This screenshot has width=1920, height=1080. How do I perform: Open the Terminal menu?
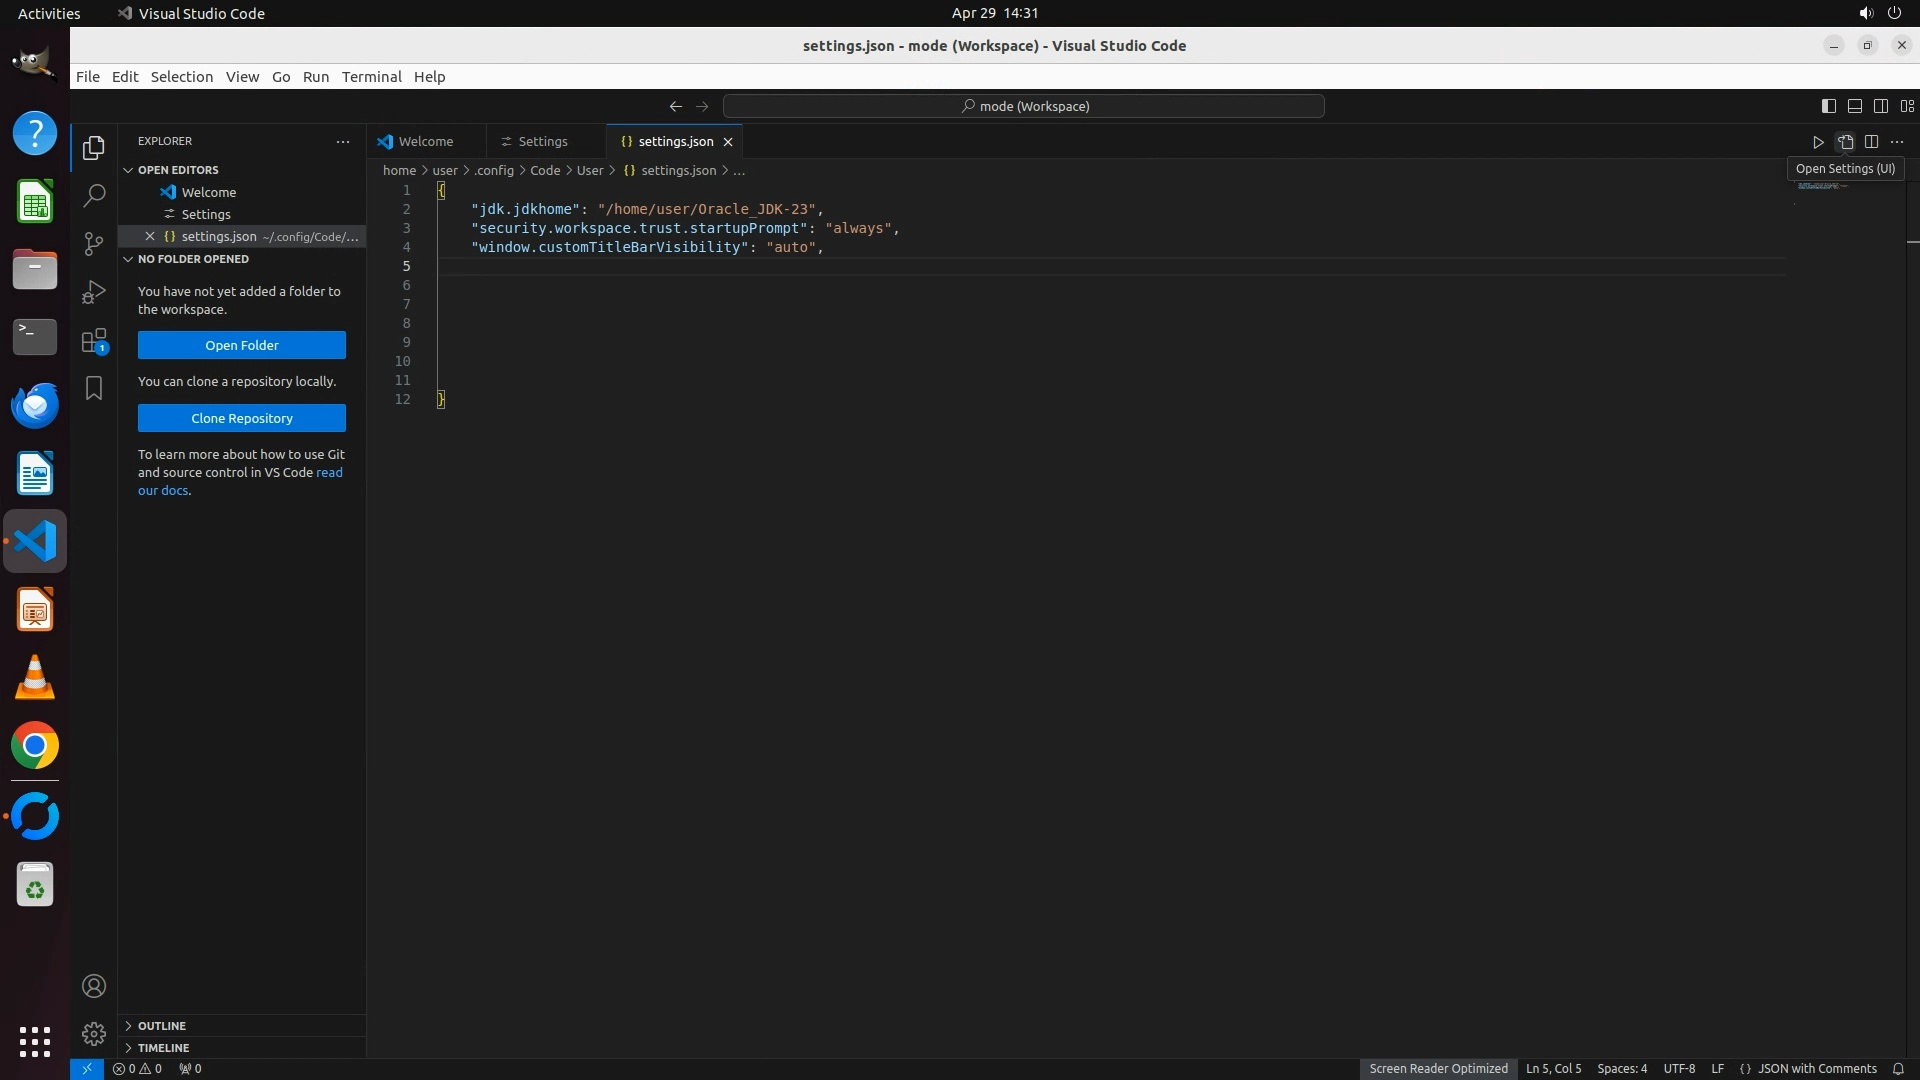(371, 77)
